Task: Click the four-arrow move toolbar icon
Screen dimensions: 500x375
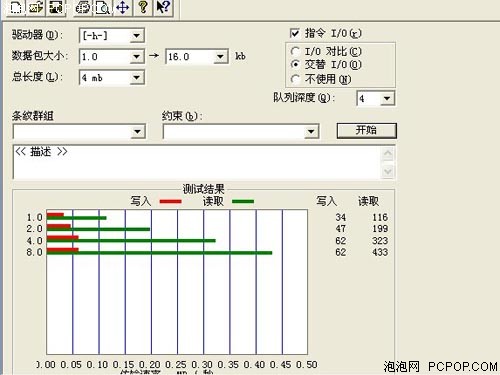Action: (123, 7)
